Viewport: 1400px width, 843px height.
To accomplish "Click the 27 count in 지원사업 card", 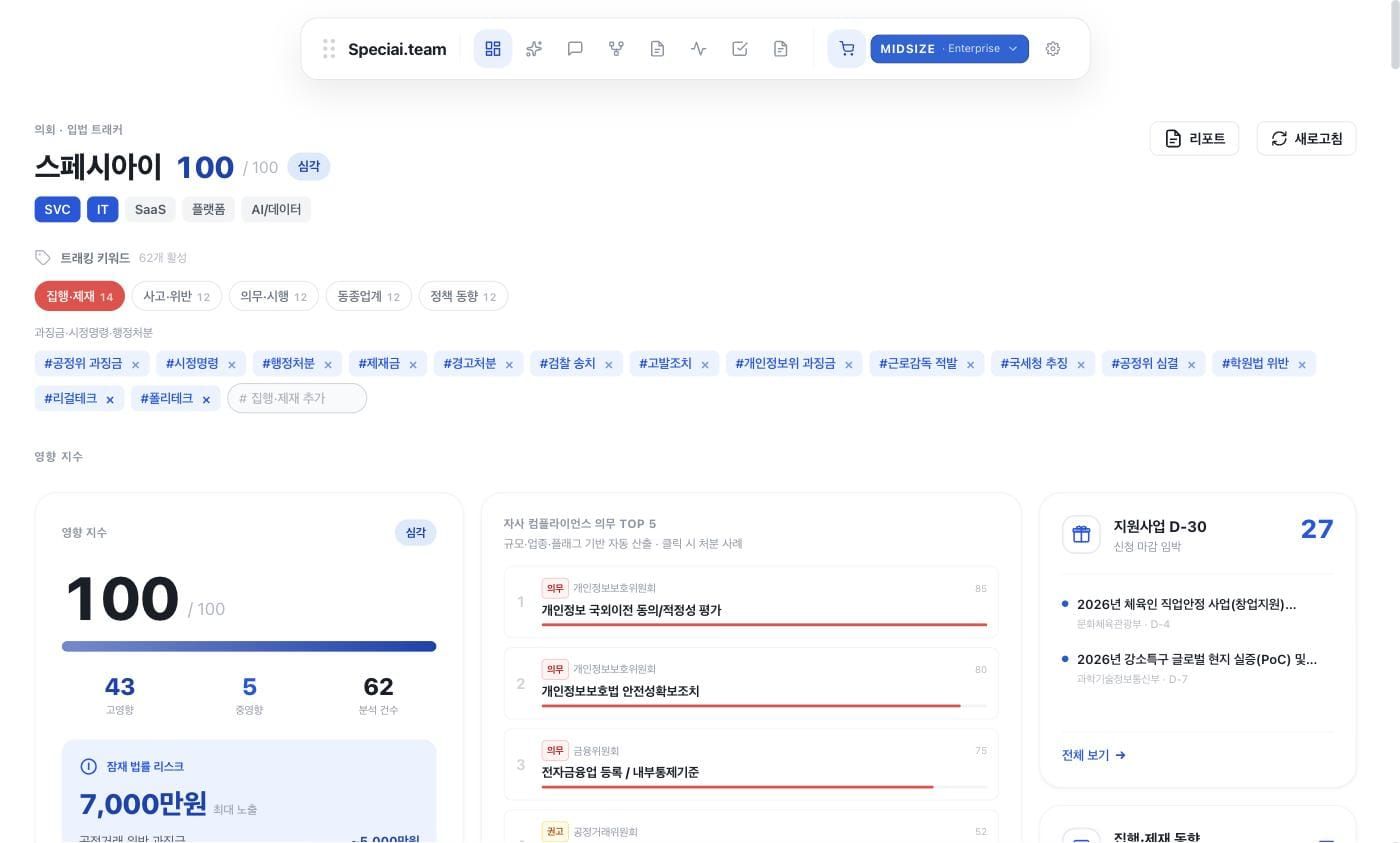I will [x=1317, y=529].
